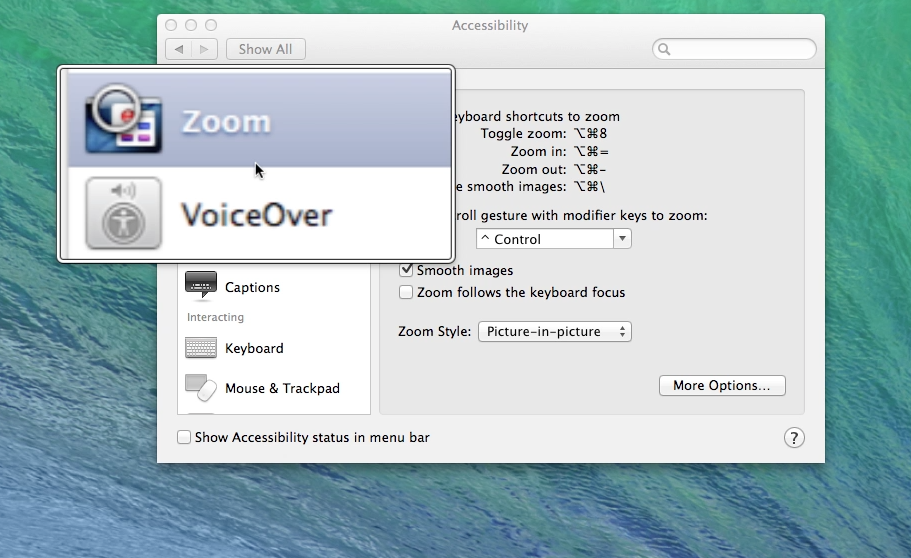Click the Captions speech bubble icon
911x558 pixels.
tap(200, 285)
